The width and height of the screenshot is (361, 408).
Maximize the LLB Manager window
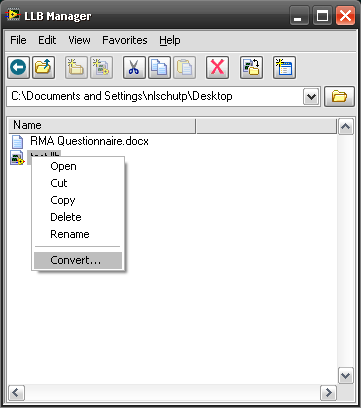click(x=322, y=16)
